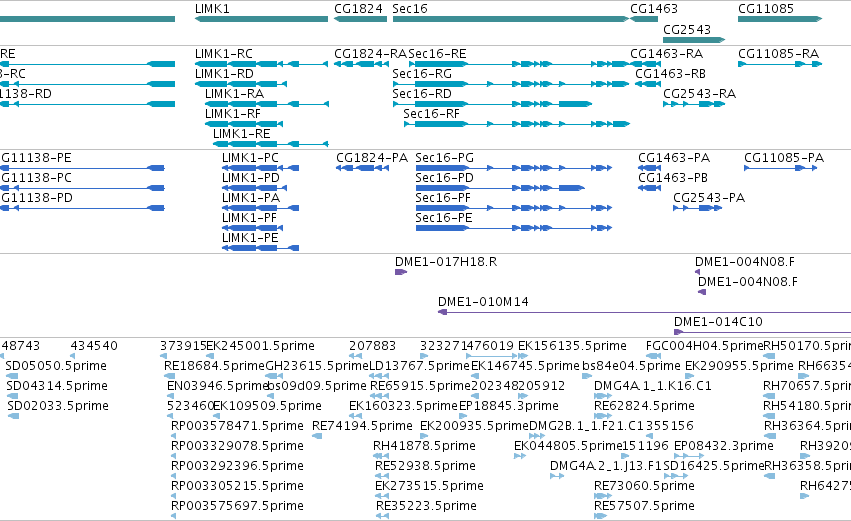
Task: Select the RE35223.5prime EST
Action: [x=383, y=517]
